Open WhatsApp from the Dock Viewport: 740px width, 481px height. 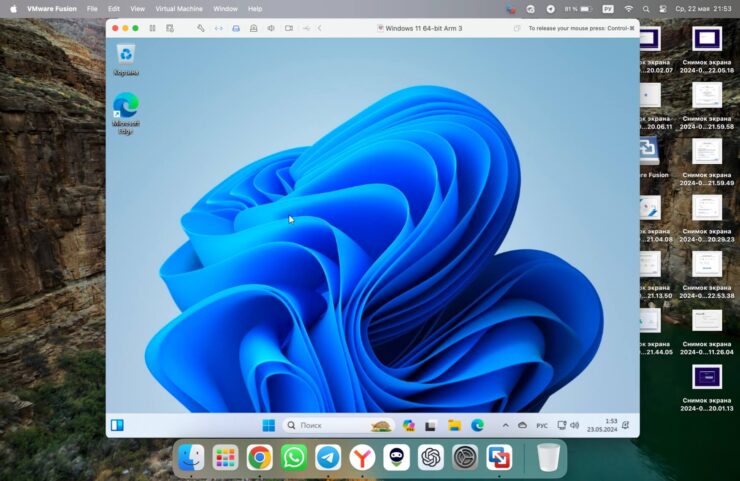tap(294, 457)
